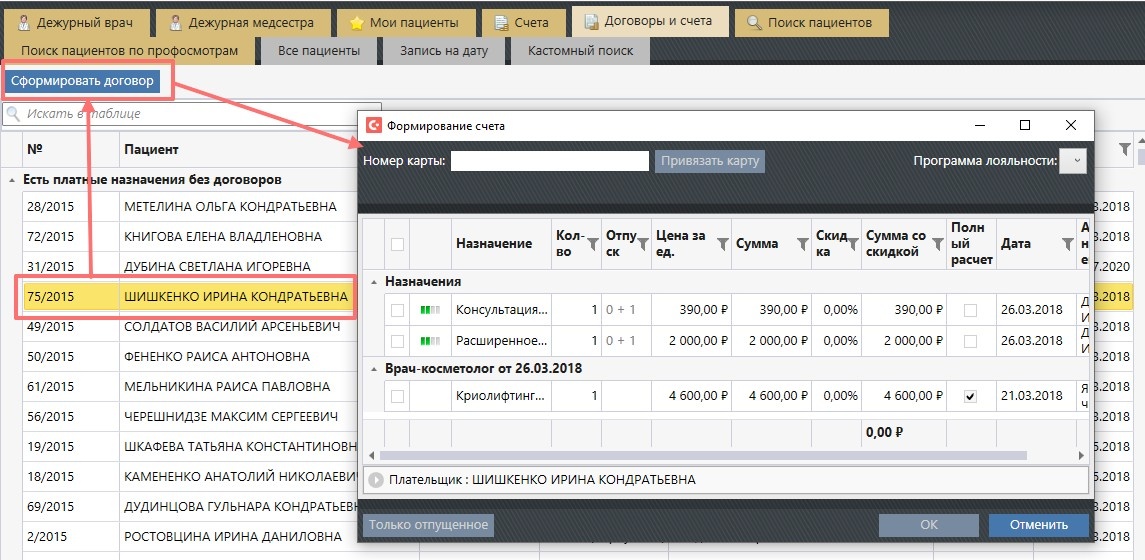Tick the selection checkbox for the Консультация row

click(397, 311)
